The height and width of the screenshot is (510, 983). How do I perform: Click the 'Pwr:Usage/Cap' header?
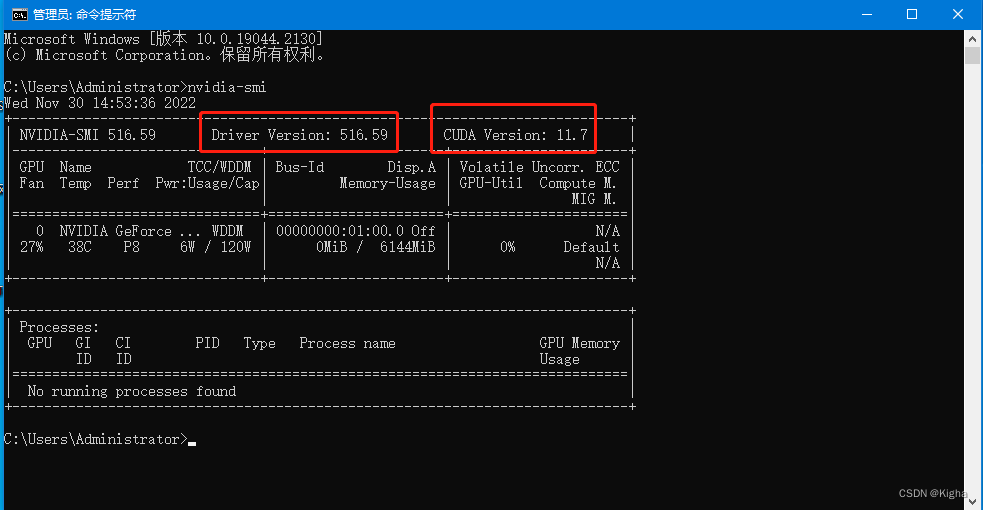[208, 183]
